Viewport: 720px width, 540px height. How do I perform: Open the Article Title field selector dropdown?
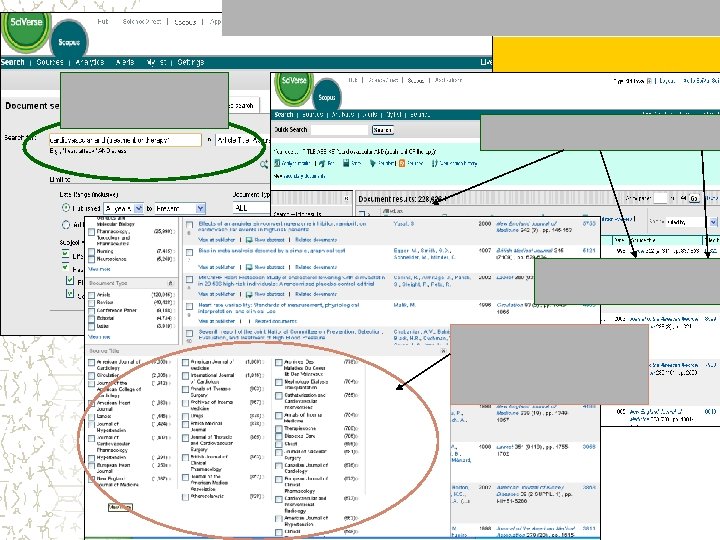pos(242,140)
